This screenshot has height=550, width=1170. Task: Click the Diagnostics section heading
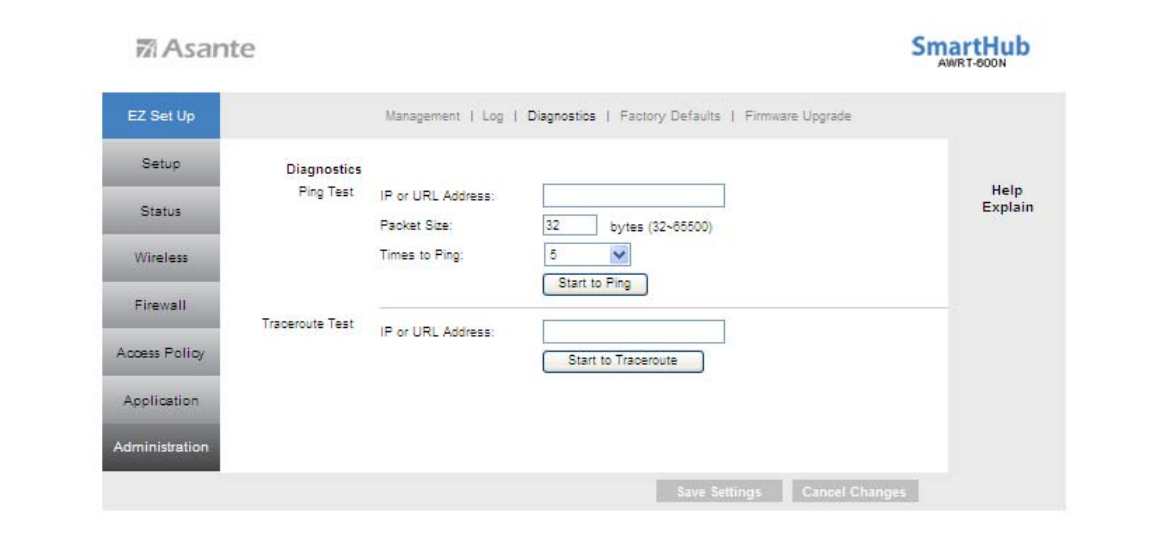pos(325,169)
